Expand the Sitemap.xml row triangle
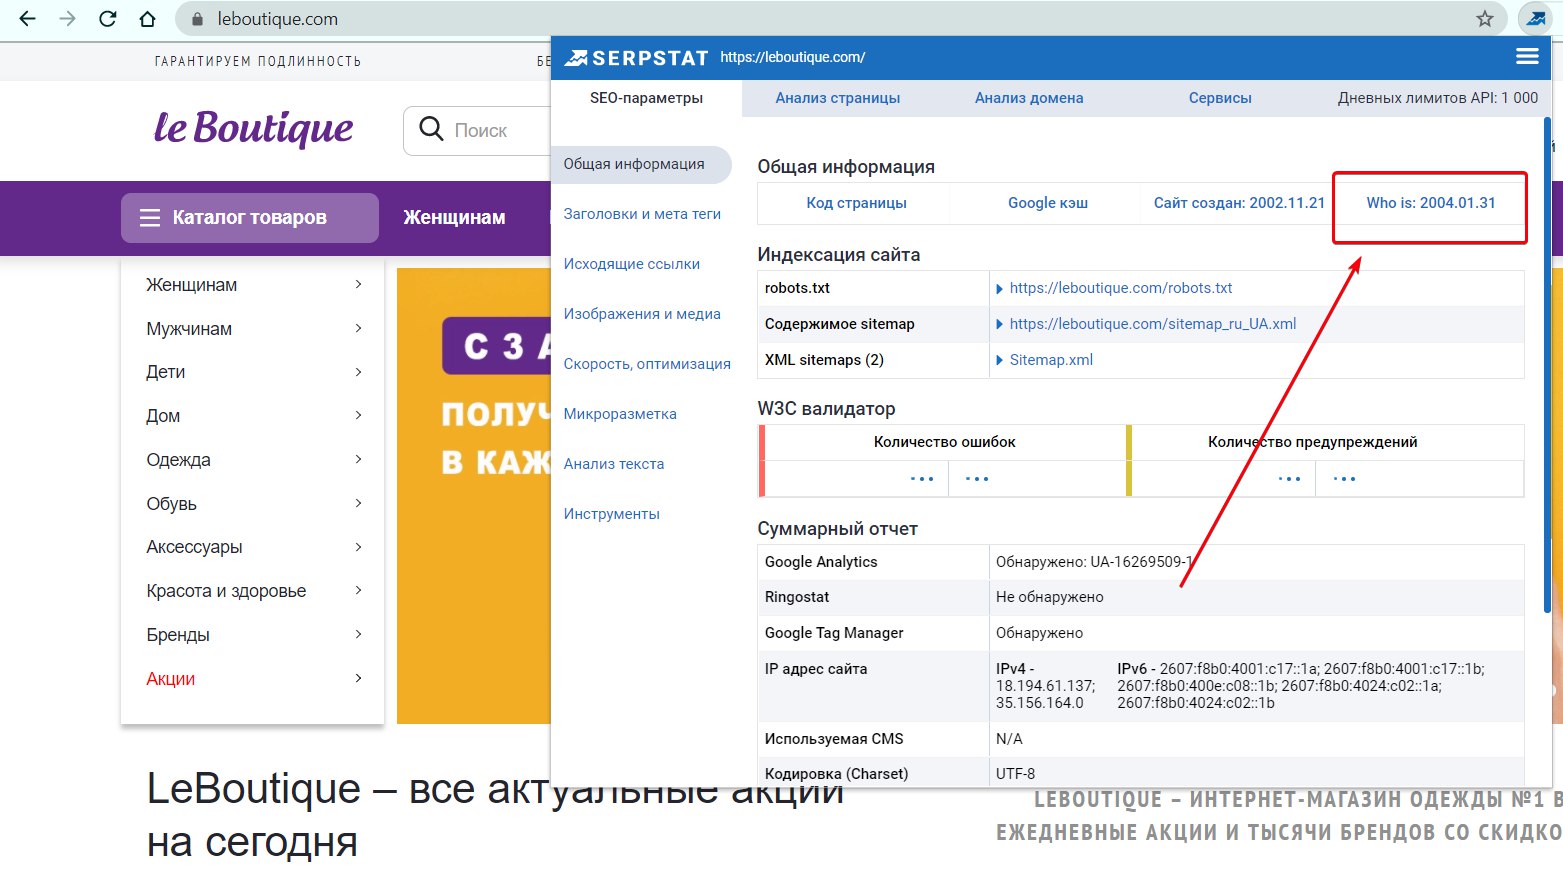This screenshot has width=1563, height=872. [x=1000, y=360]
